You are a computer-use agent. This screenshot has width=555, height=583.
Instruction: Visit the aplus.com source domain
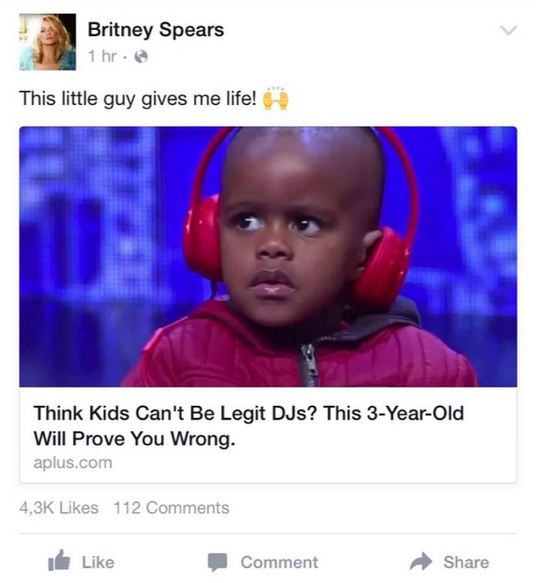pos(73,463)
